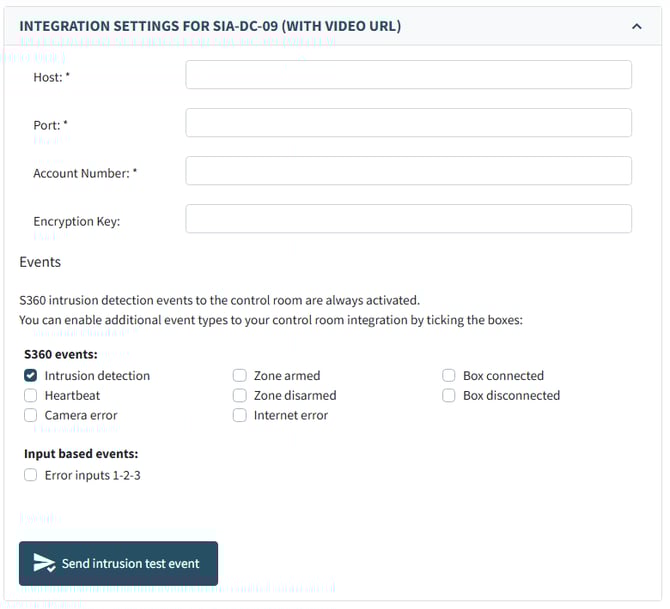Collapse the Integration Settings panel chevron
Screen dimensions: 670x609
(x=637, y=27)
